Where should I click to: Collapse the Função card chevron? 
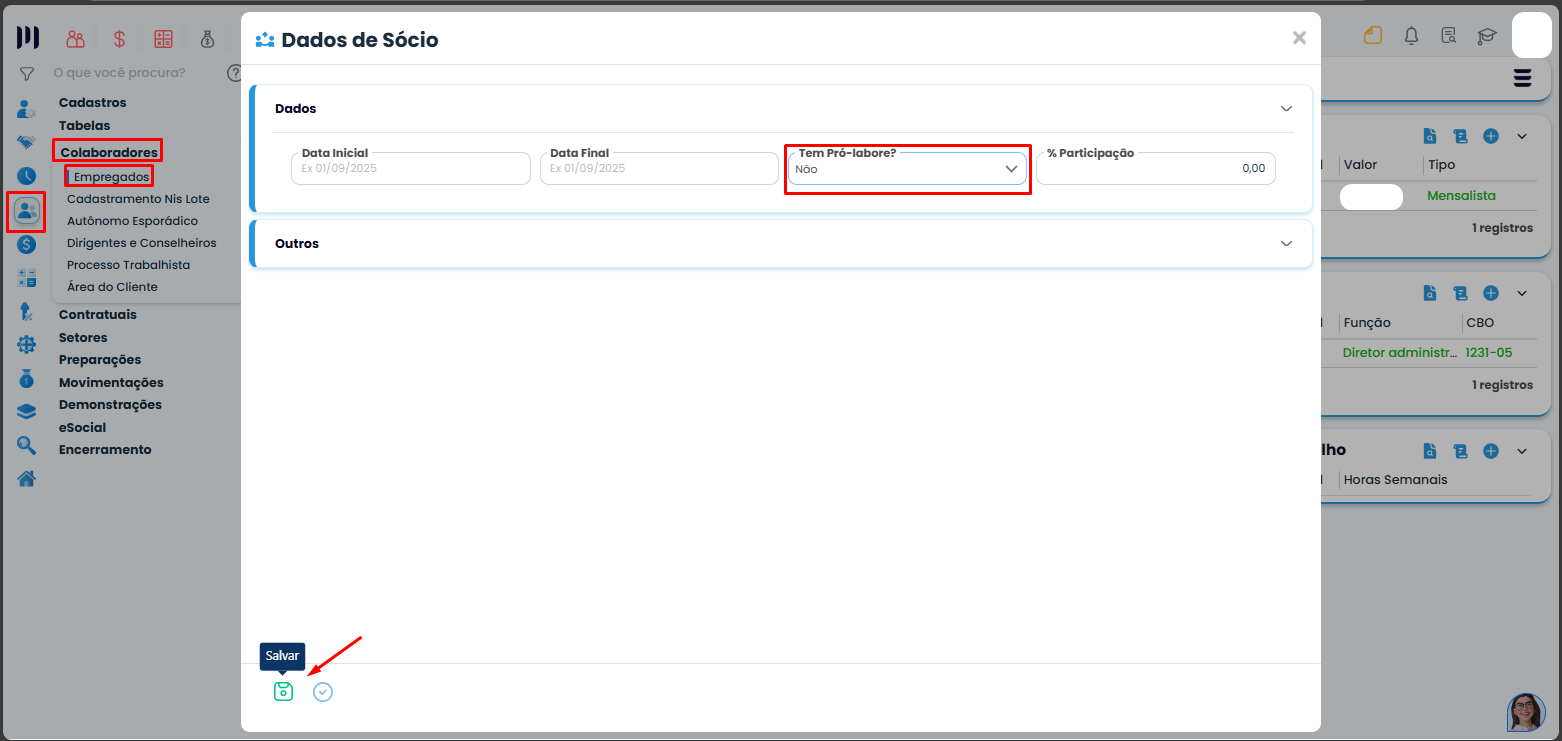(1522, 293)
